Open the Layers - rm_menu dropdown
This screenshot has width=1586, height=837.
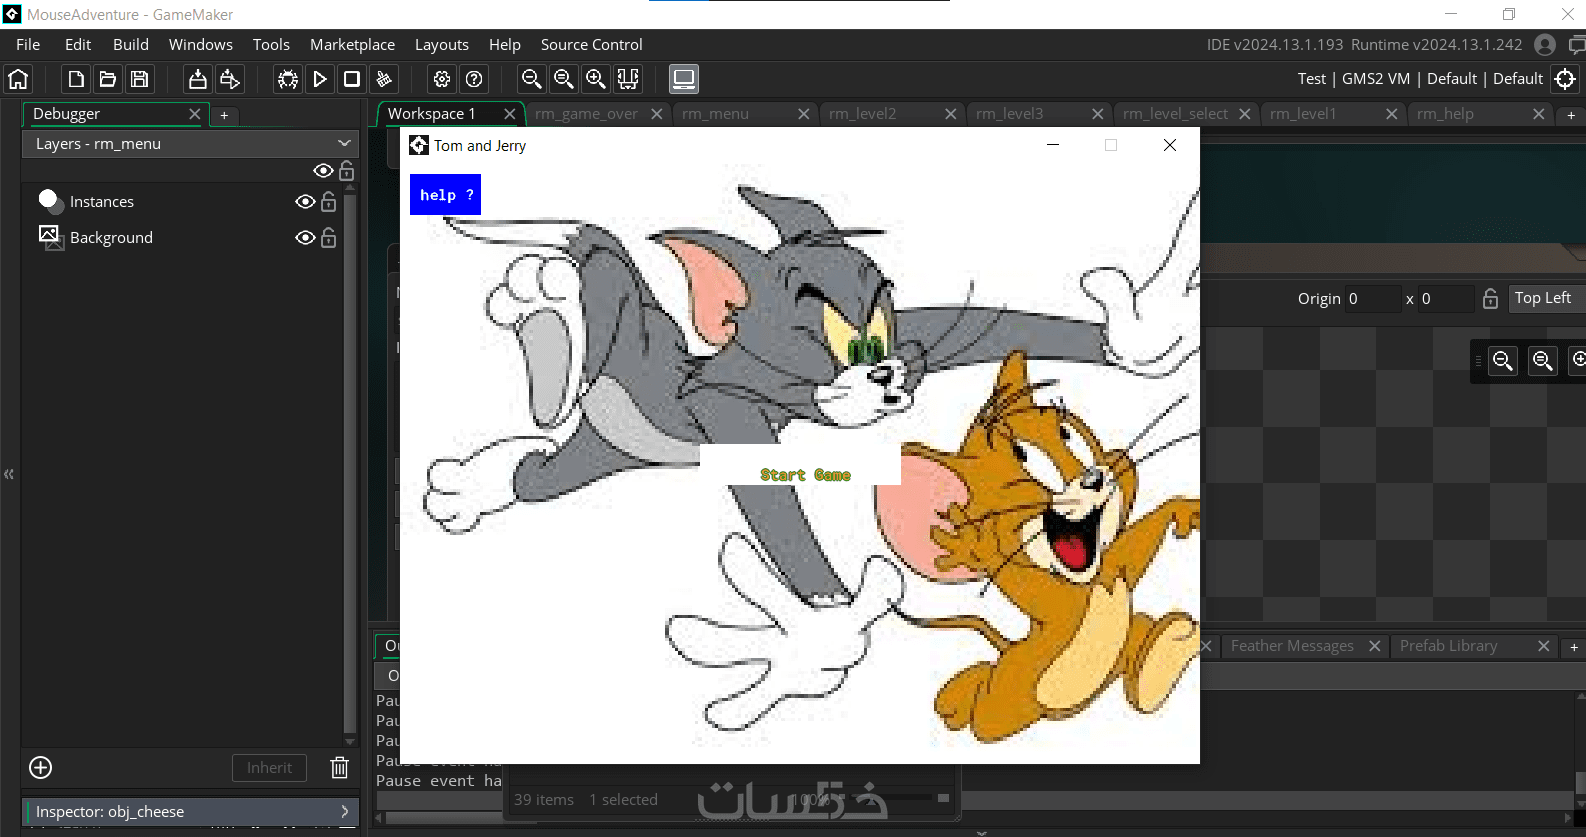pyautogui.click(x=190, y=144)
